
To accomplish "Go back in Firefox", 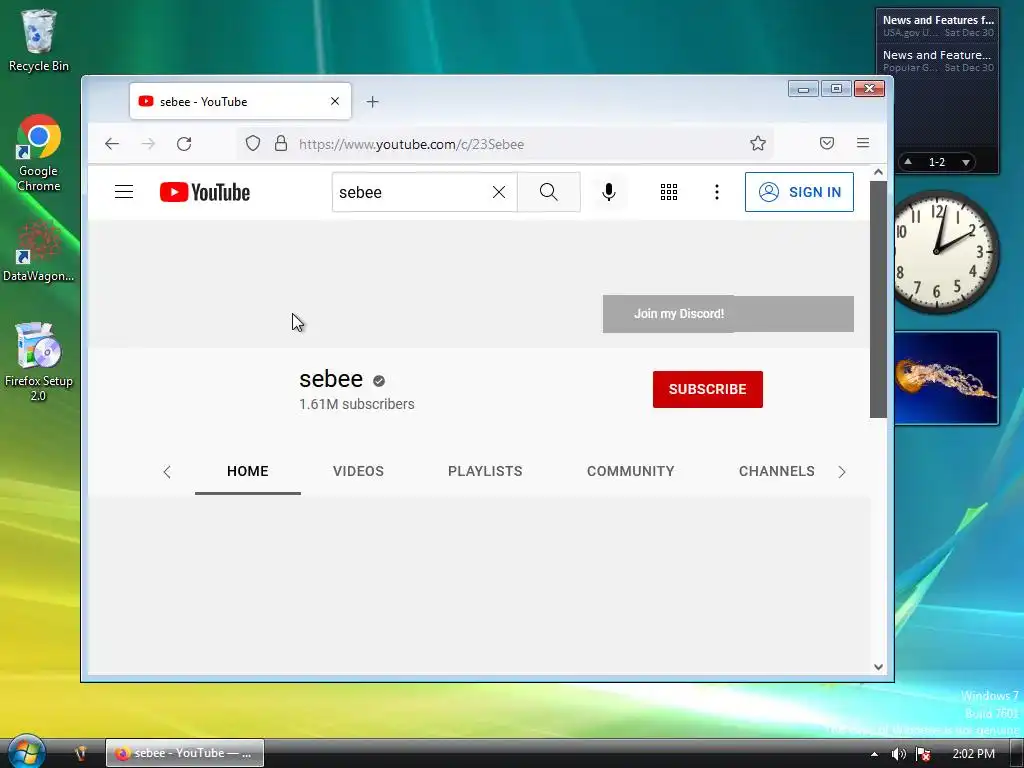I will tap(112, 144).
